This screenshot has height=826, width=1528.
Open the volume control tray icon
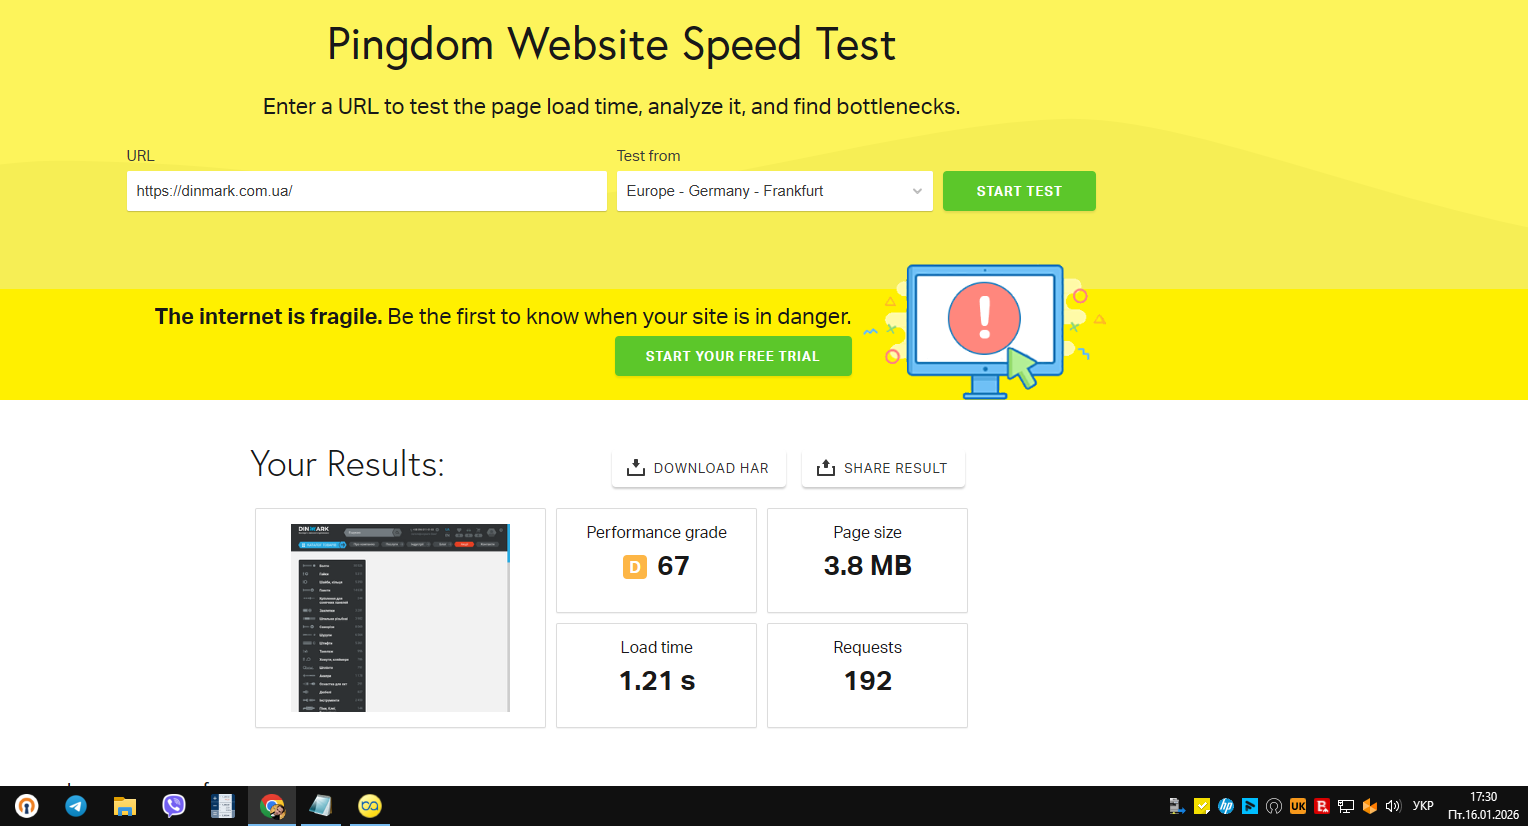[1393, 806]
